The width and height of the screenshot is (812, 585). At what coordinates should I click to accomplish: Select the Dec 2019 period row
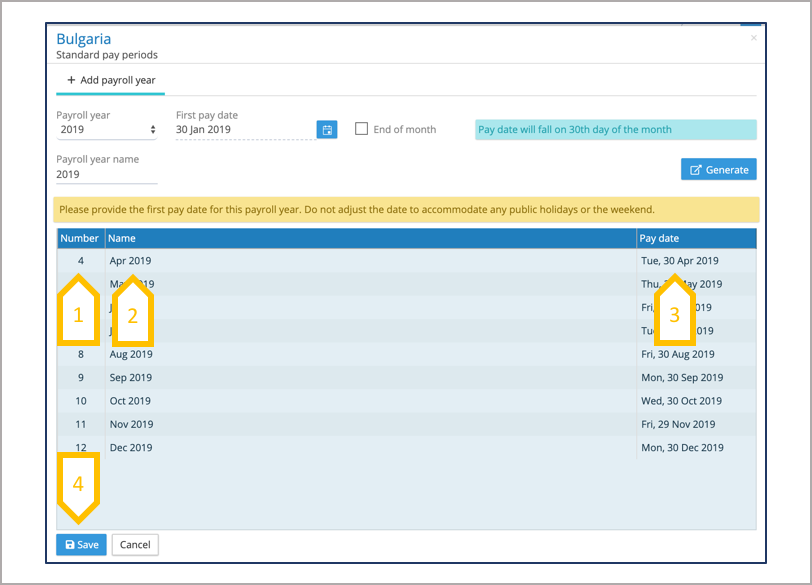click(131, 448)
